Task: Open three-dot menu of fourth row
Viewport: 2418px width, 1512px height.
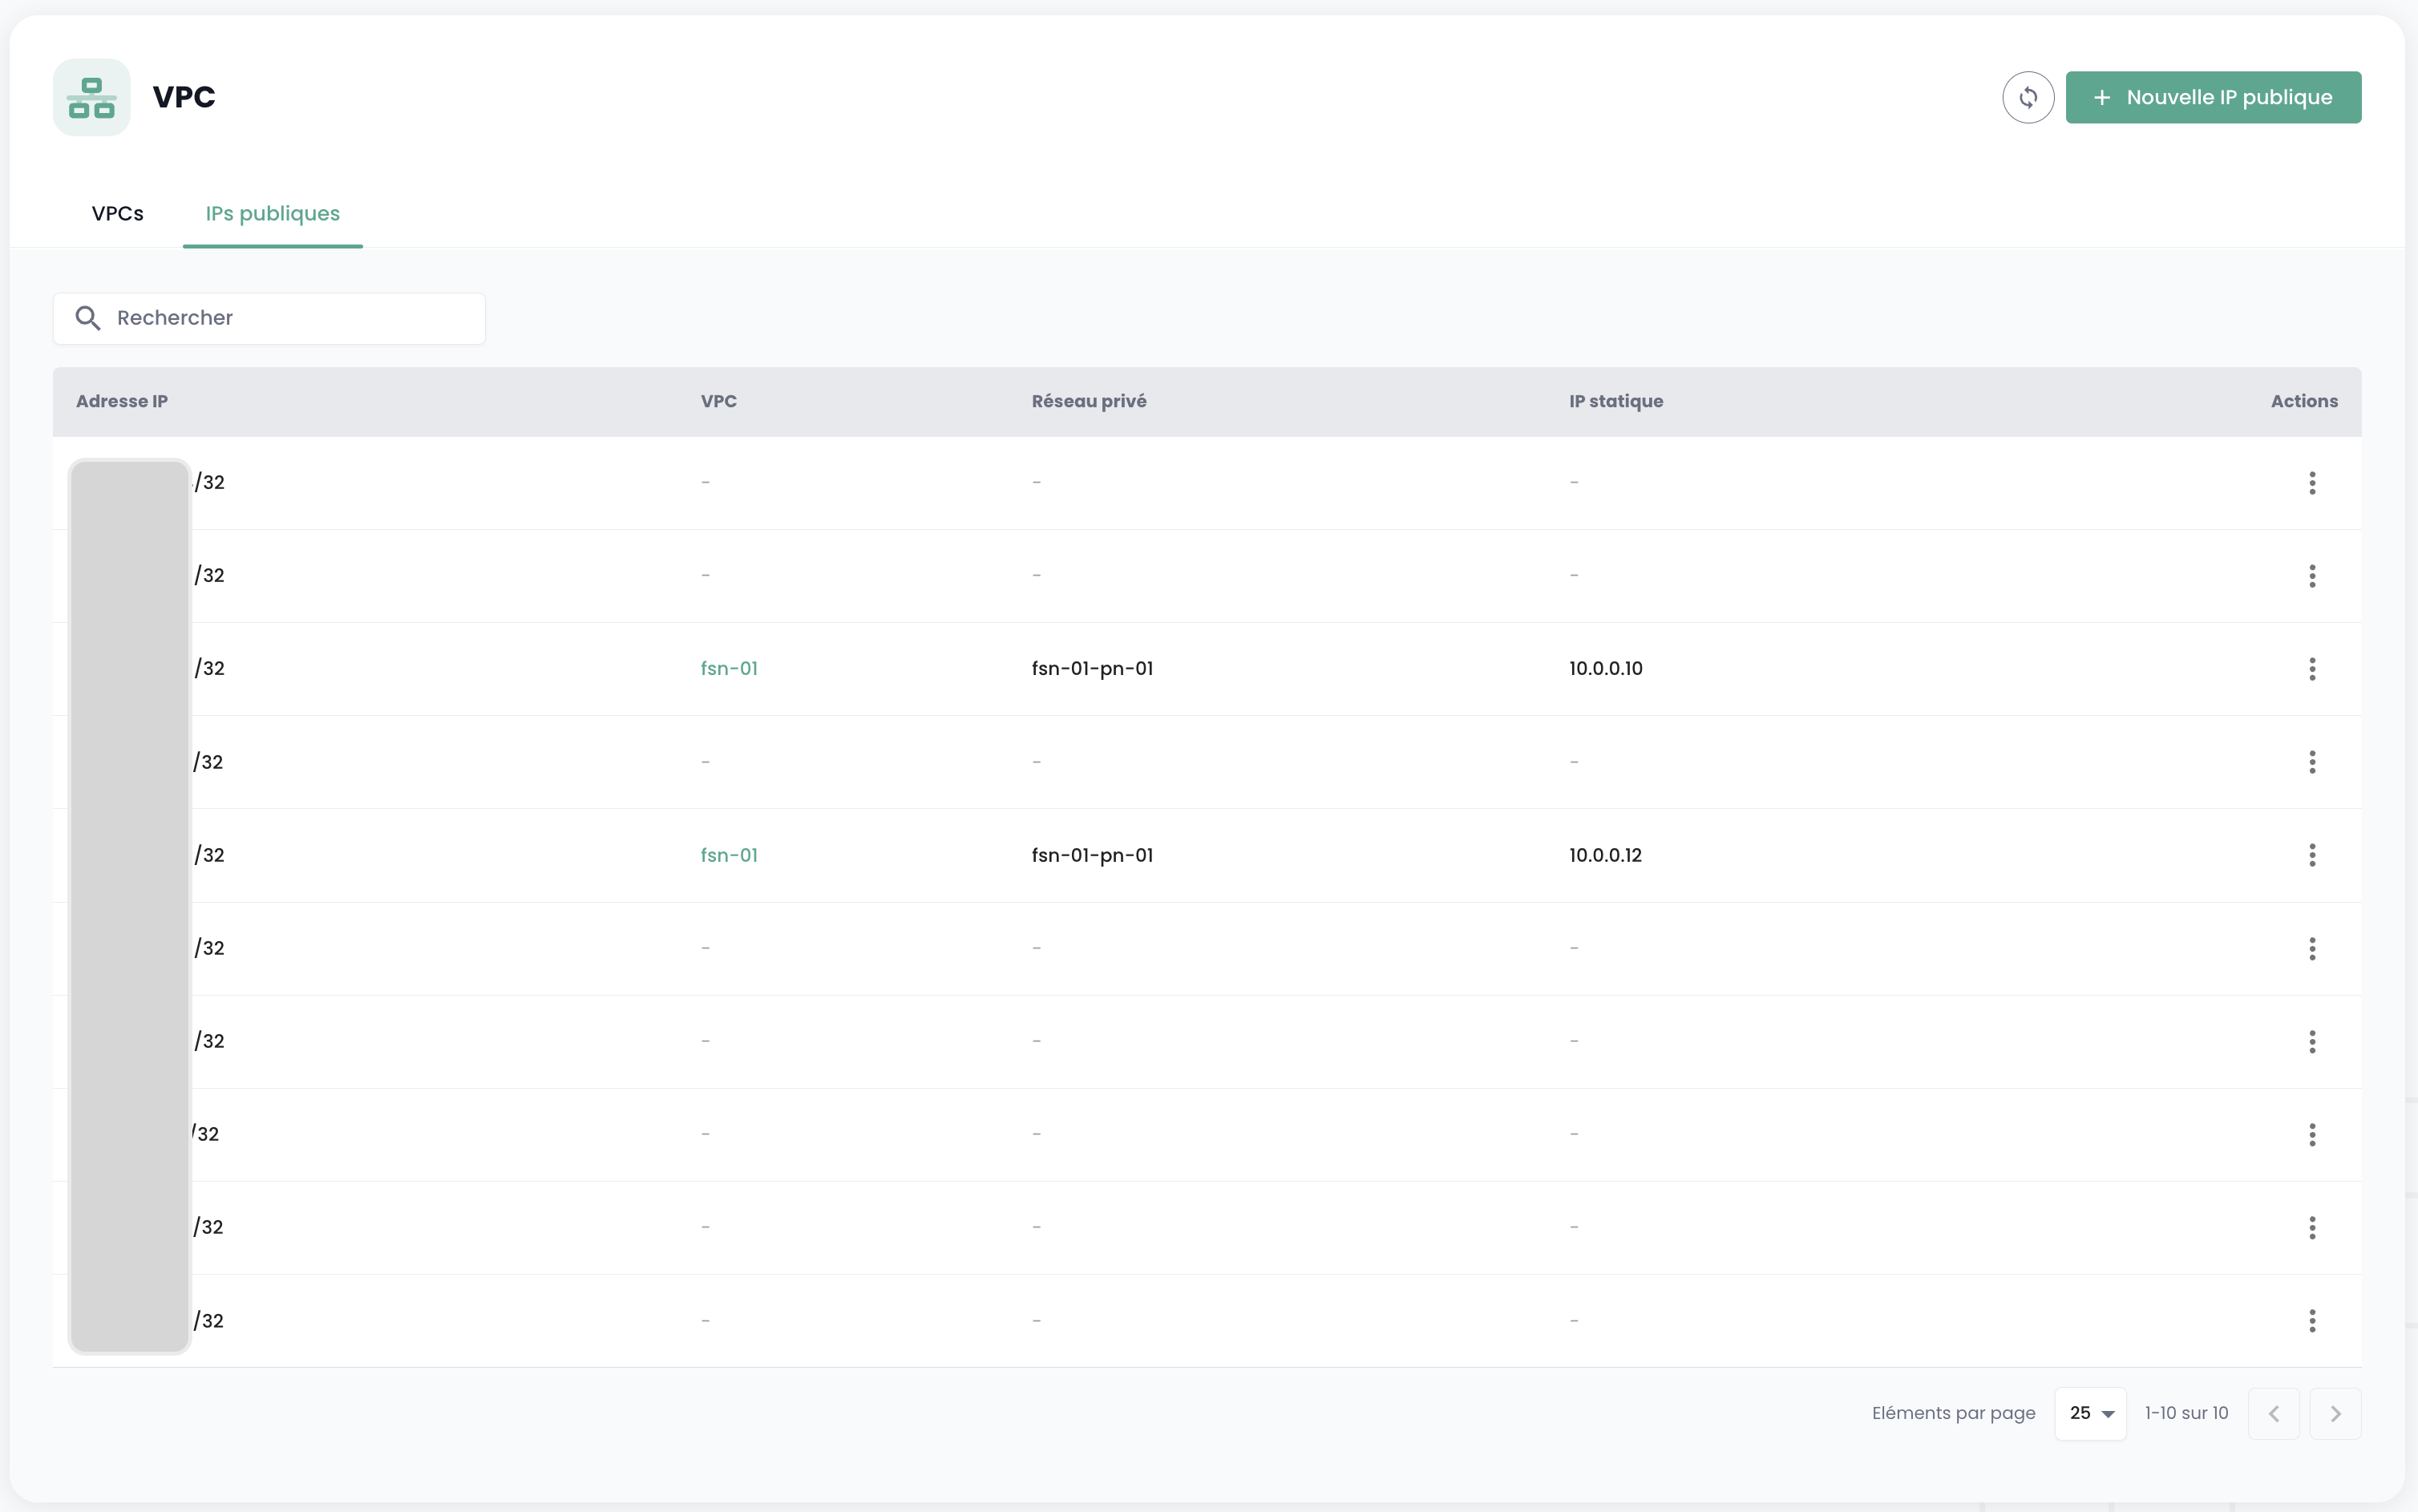Action: tap(2311, 762)
